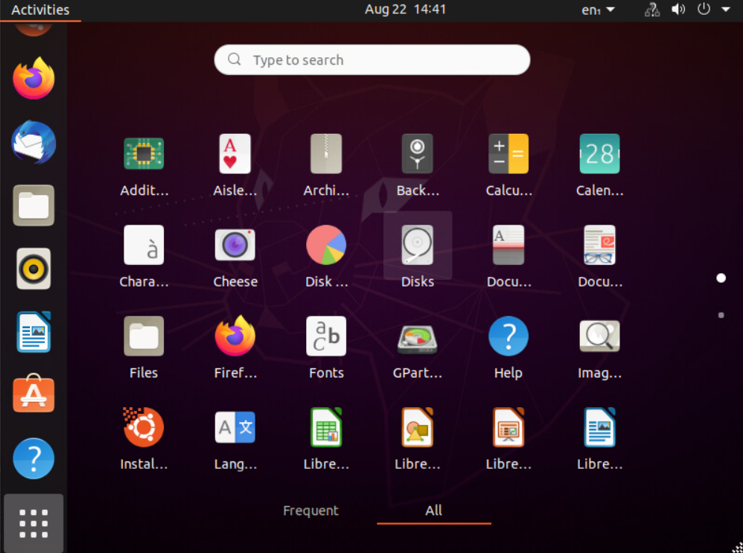743x553 pixels.
Task: Launch Aisleriot Solitaire card game
Action: 235,154
